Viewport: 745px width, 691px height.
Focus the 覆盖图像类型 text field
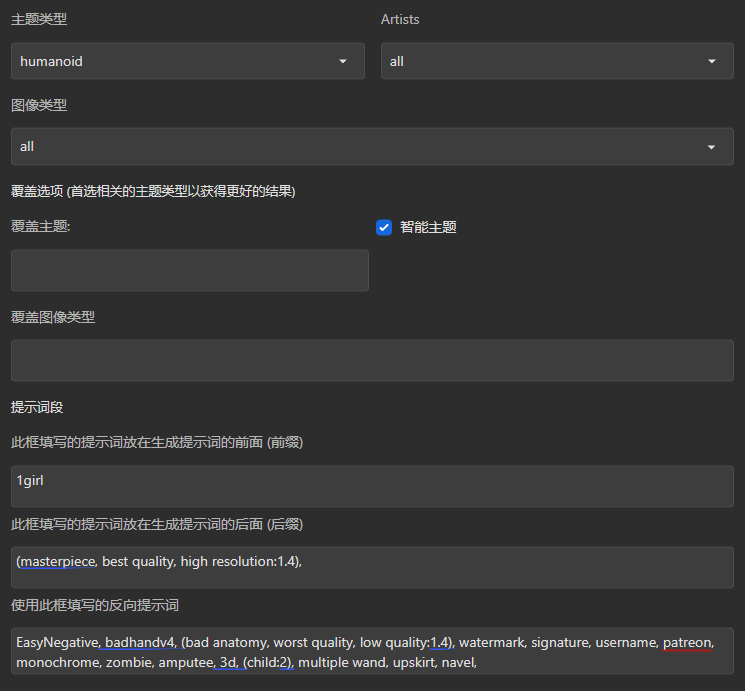[372, 360]
